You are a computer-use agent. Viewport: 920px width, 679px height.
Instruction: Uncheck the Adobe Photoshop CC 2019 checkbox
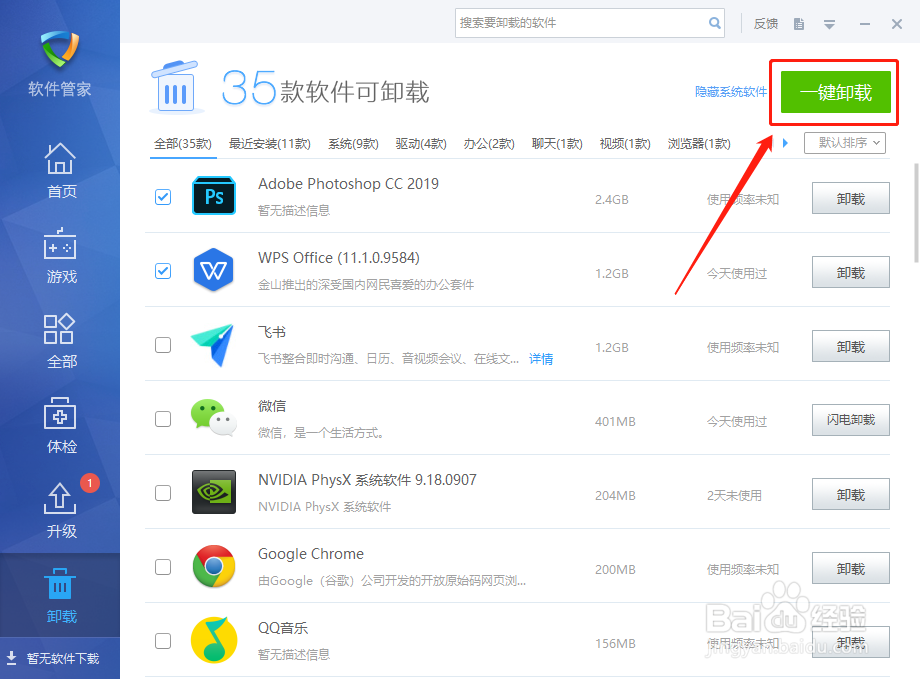point(163,197)
